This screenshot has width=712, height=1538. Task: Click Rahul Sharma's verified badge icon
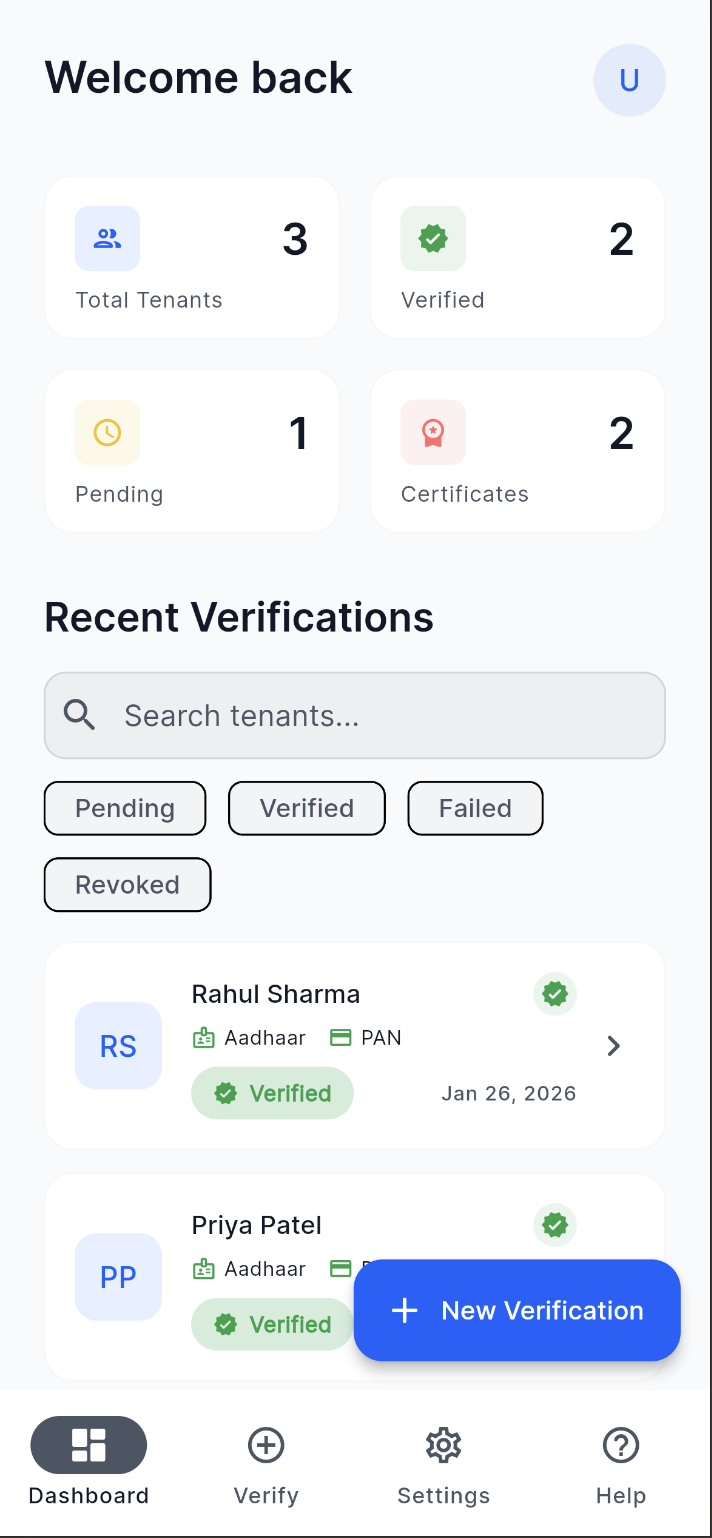click(555, 994)
